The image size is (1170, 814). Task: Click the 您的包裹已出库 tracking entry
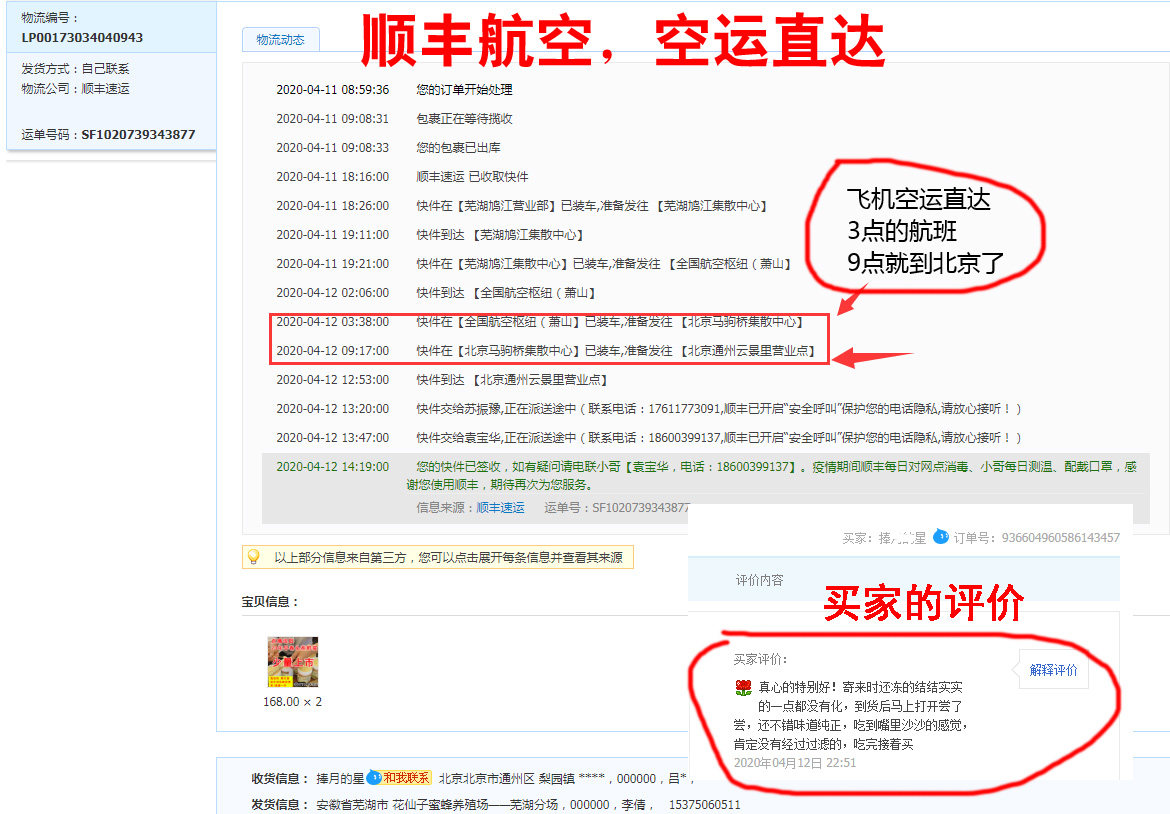(458, 148)
